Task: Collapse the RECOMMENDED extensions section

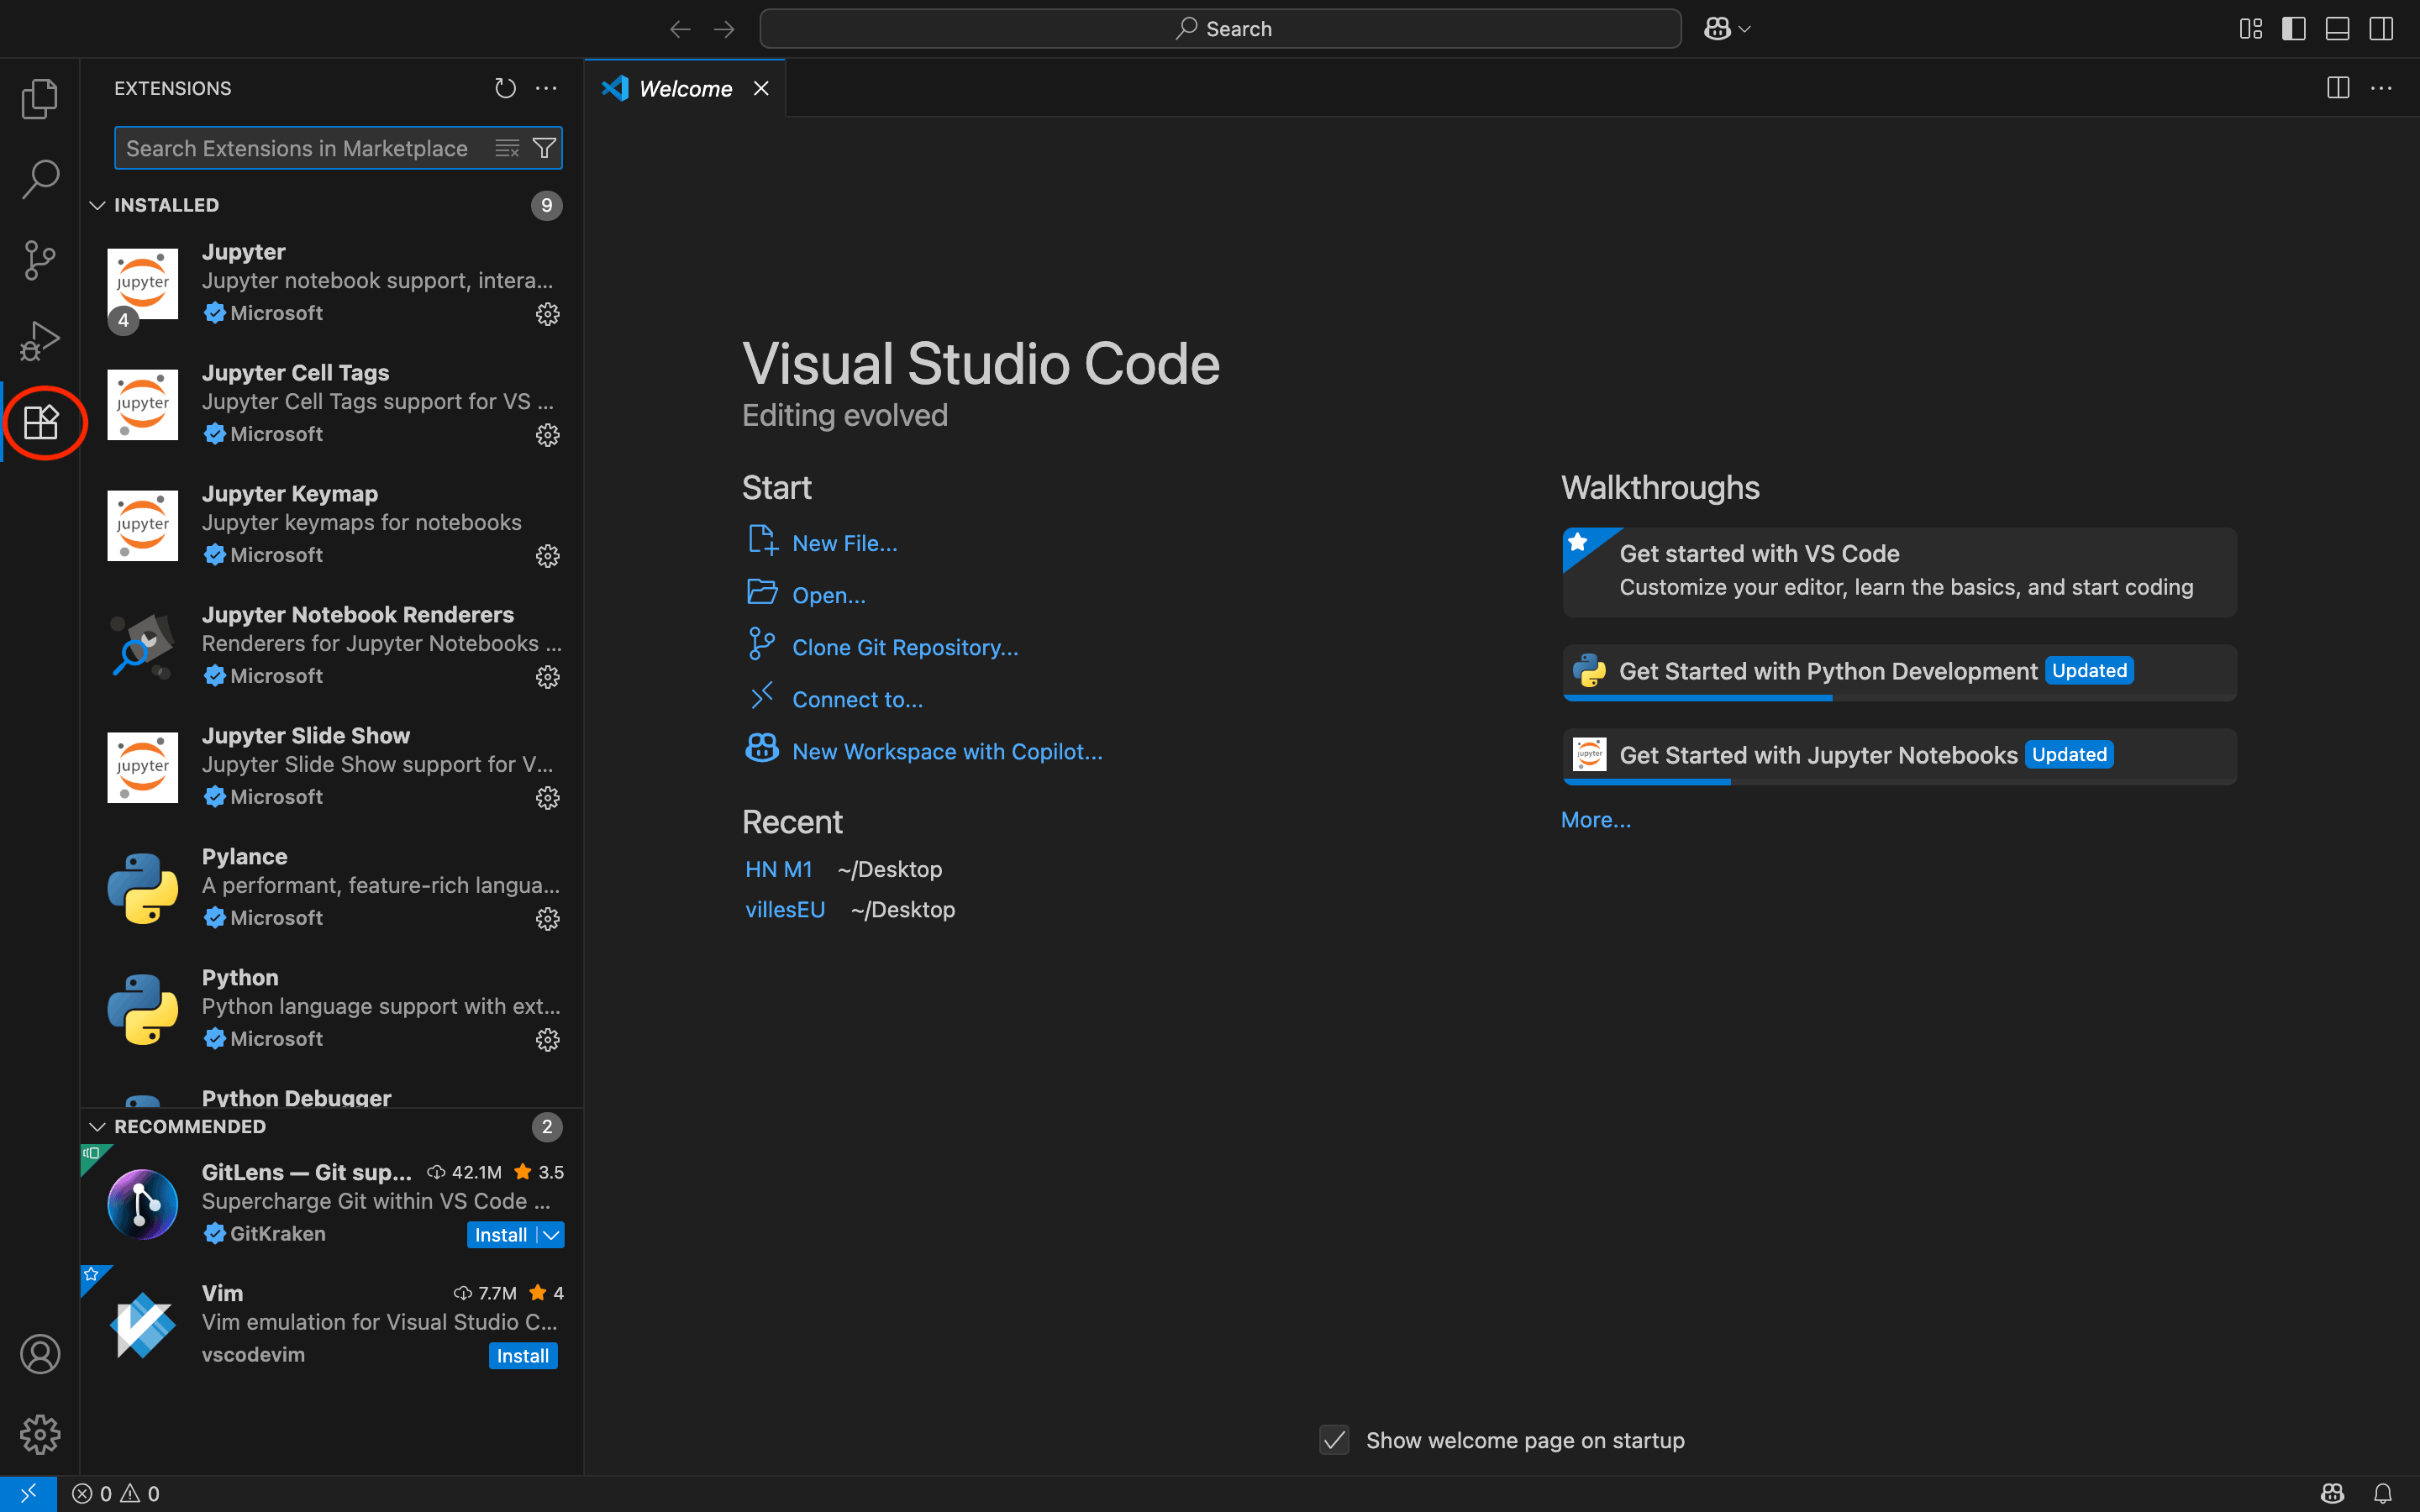Action: [x=97, y=1126]
